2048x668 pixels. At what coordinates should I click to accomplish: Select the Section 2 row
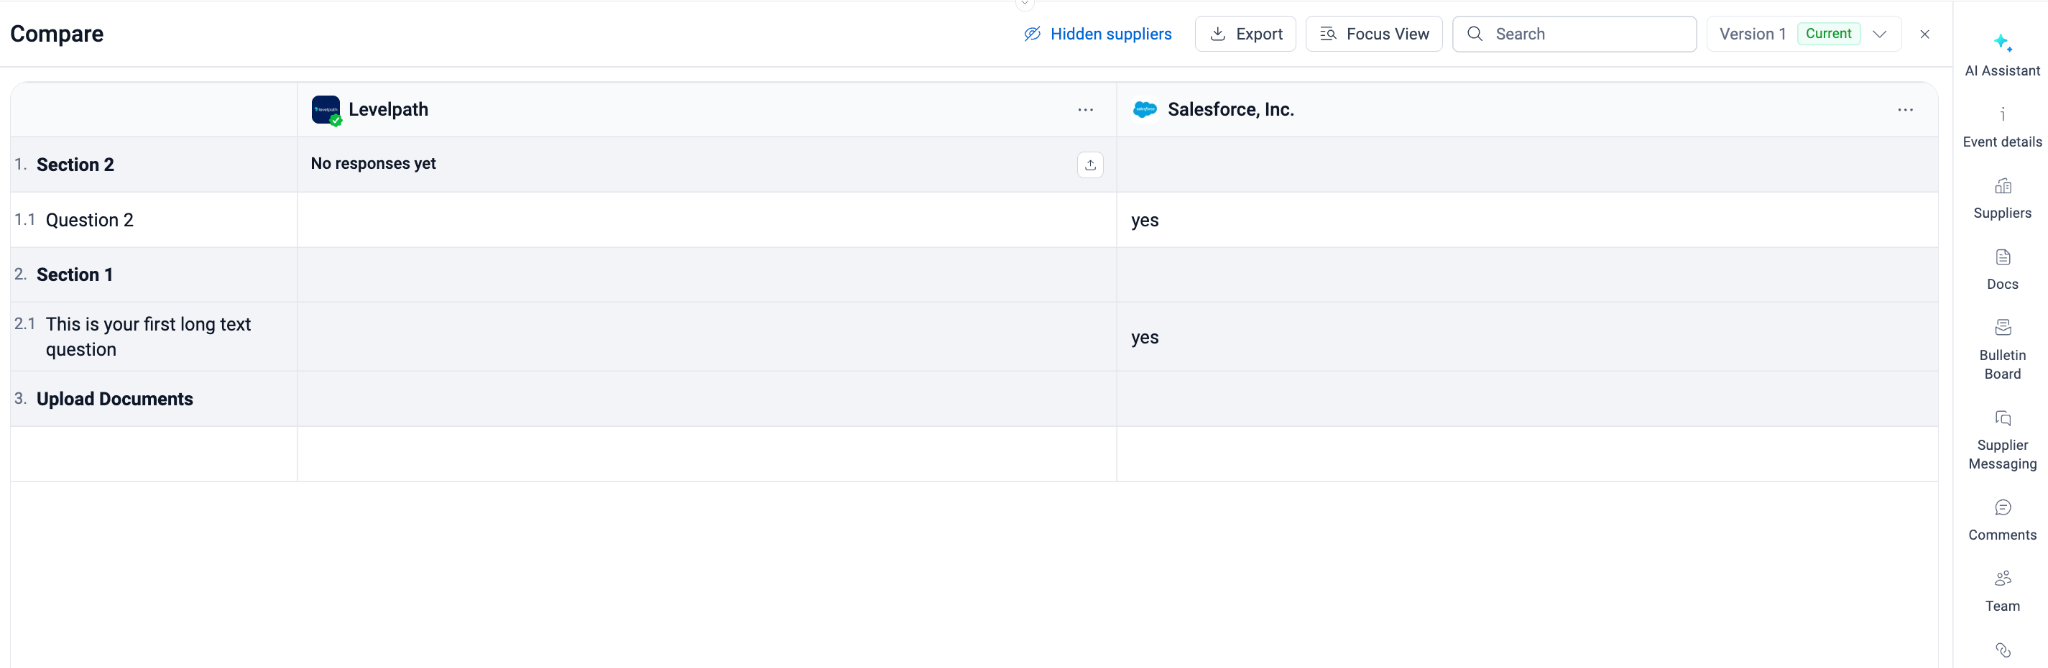(x=76, y=165)
